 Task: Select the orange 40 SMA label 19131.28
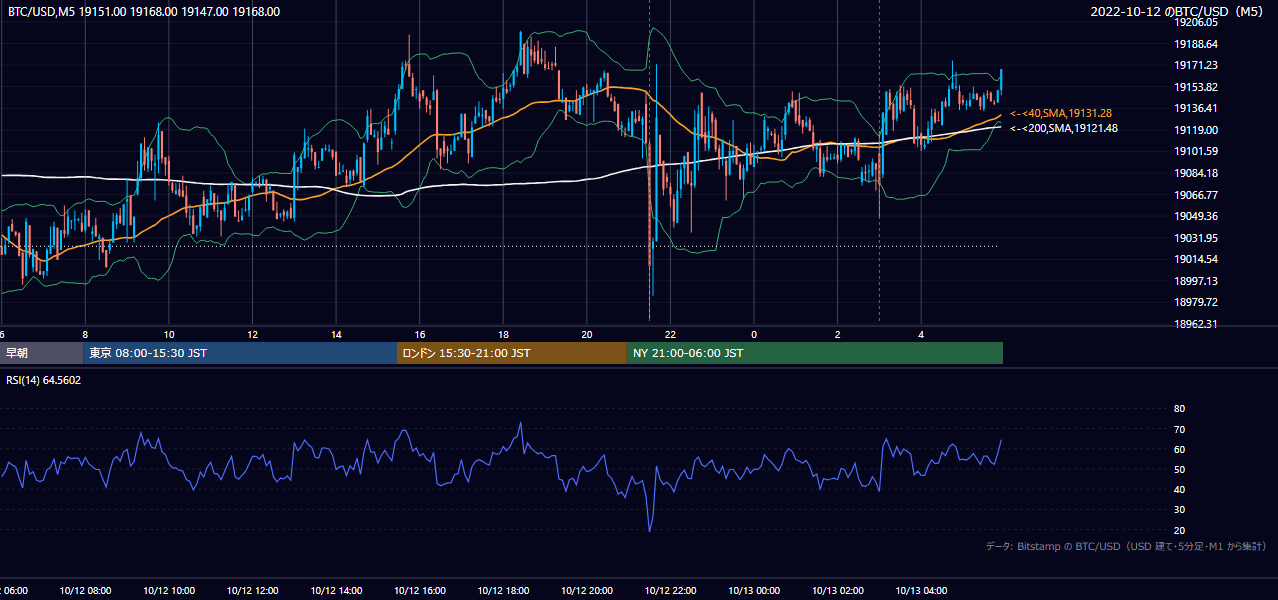1062,114
